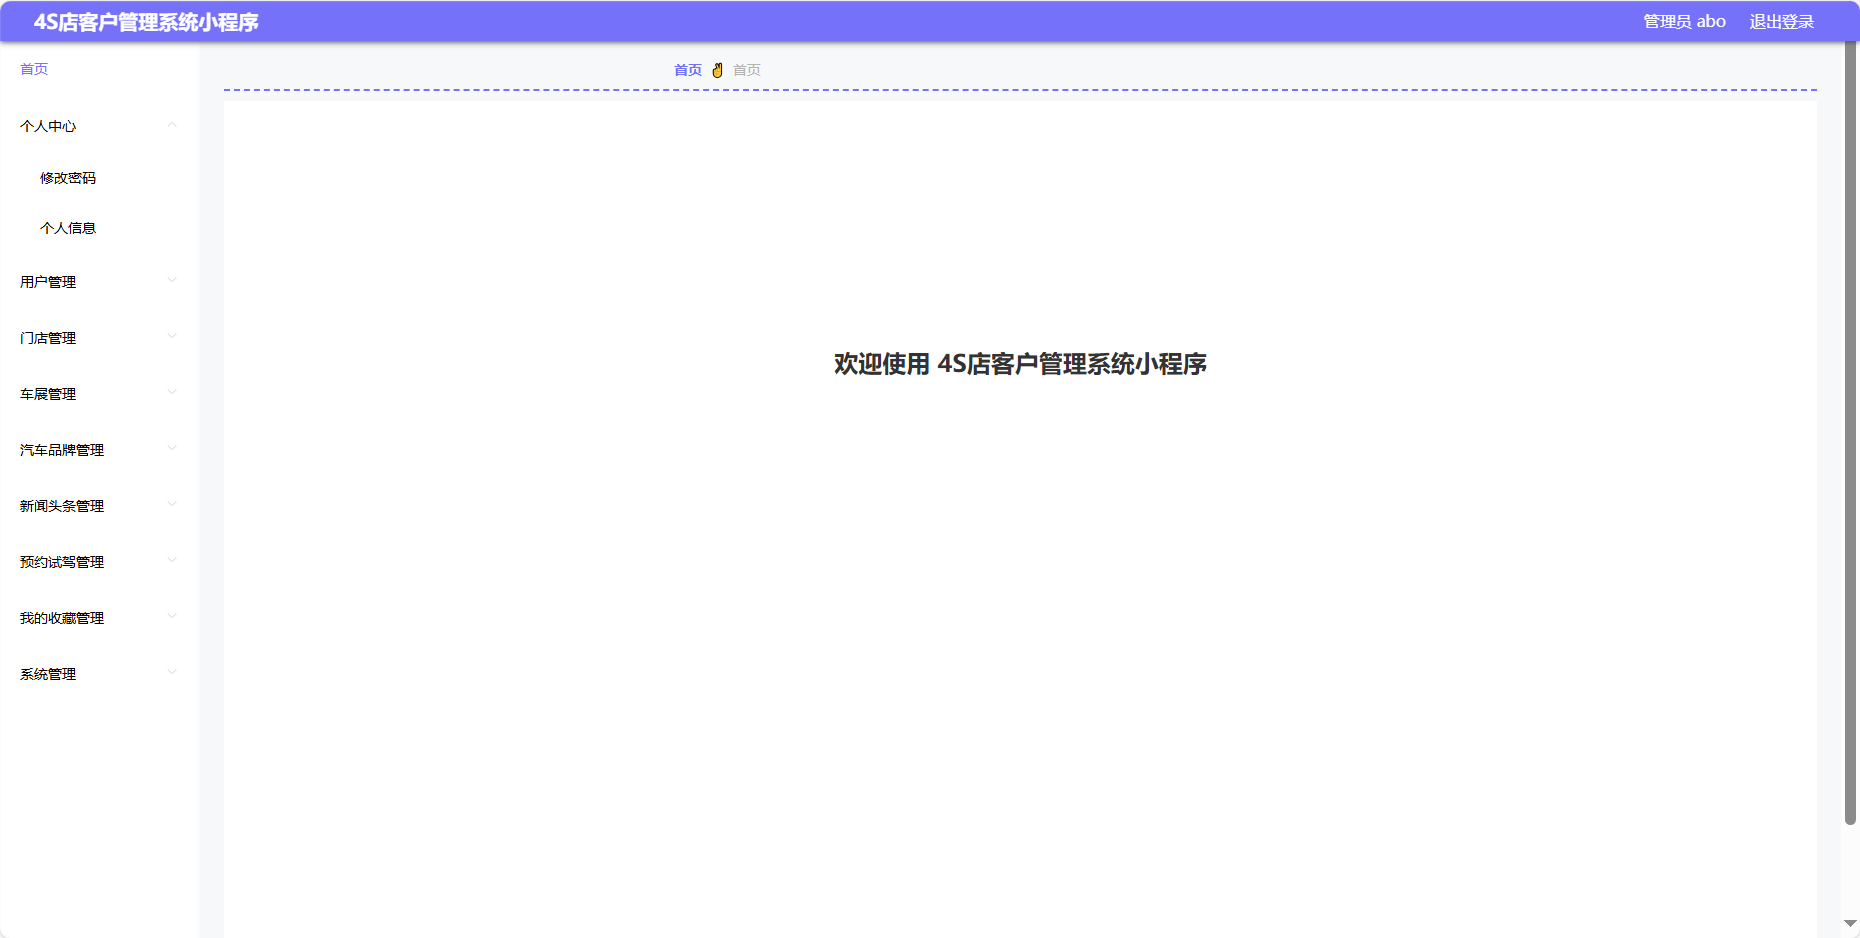This screenshot has width=1860, height=938.
Task: Open 修改密码 submenu entry
Action: [68, 178]
